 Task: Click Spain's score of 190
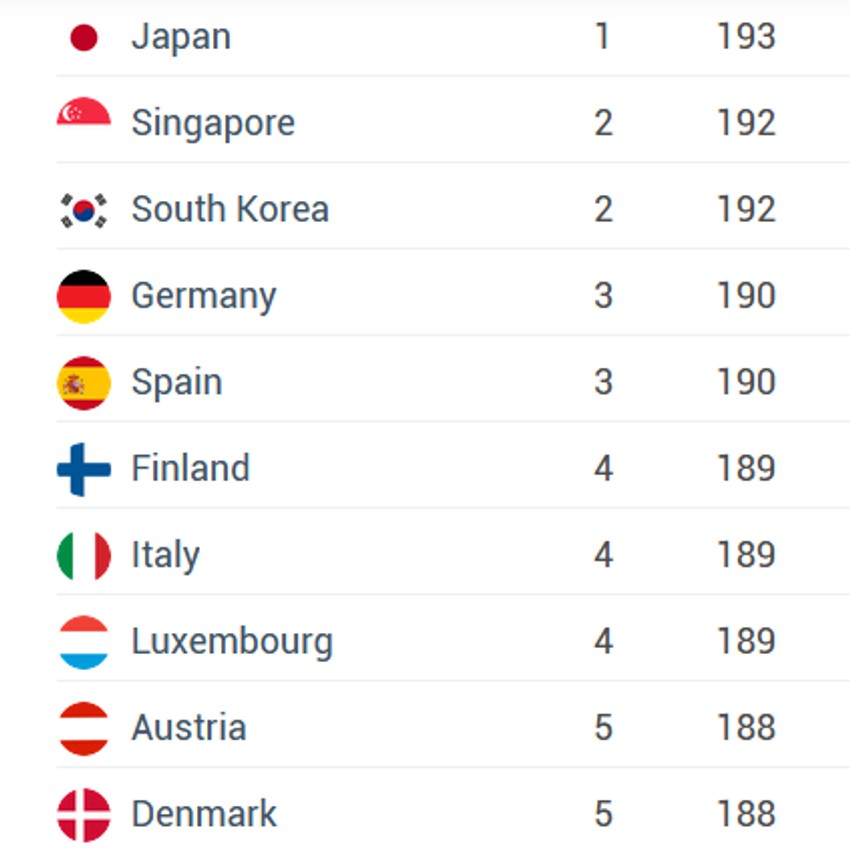(x=746, y=382)
